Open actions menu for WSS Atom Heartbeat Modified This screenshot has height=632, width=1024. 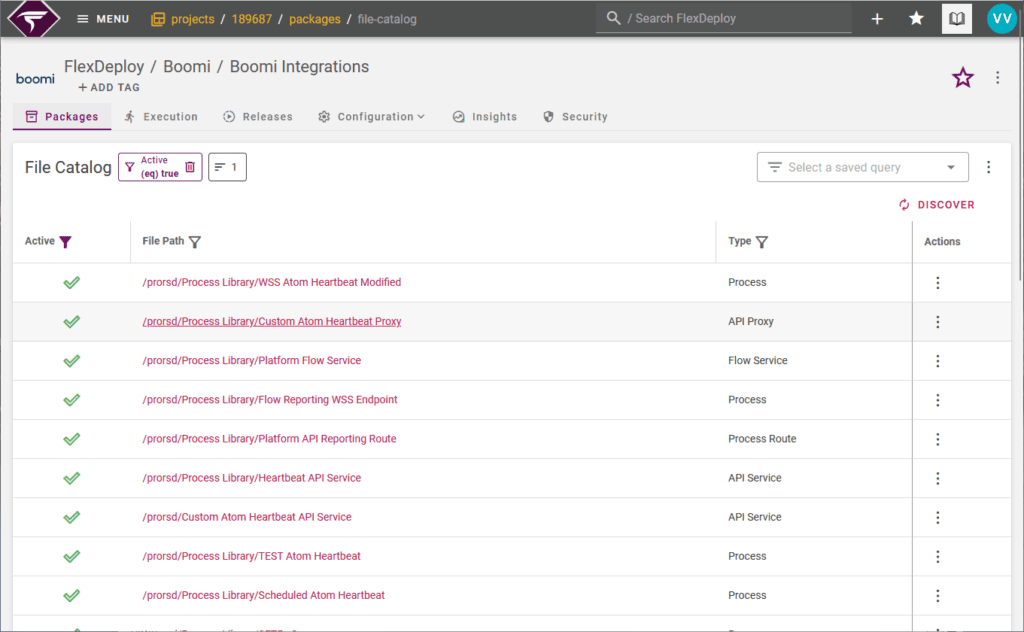click(938, 283)
